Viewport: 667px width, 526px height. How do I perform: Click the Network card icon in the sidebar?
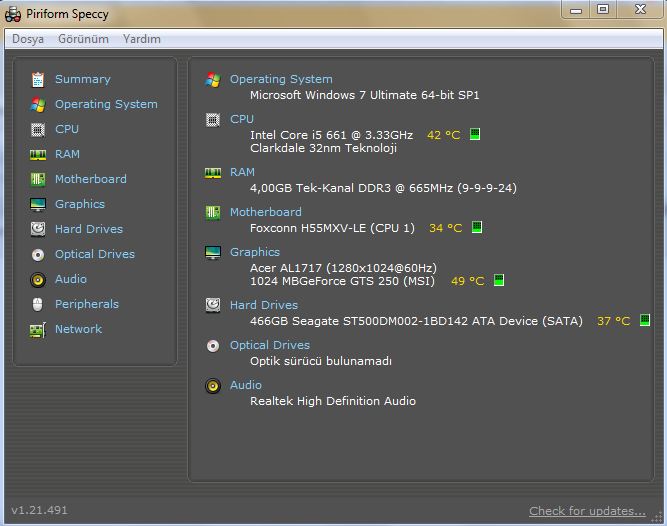click(x=38, y=330)
